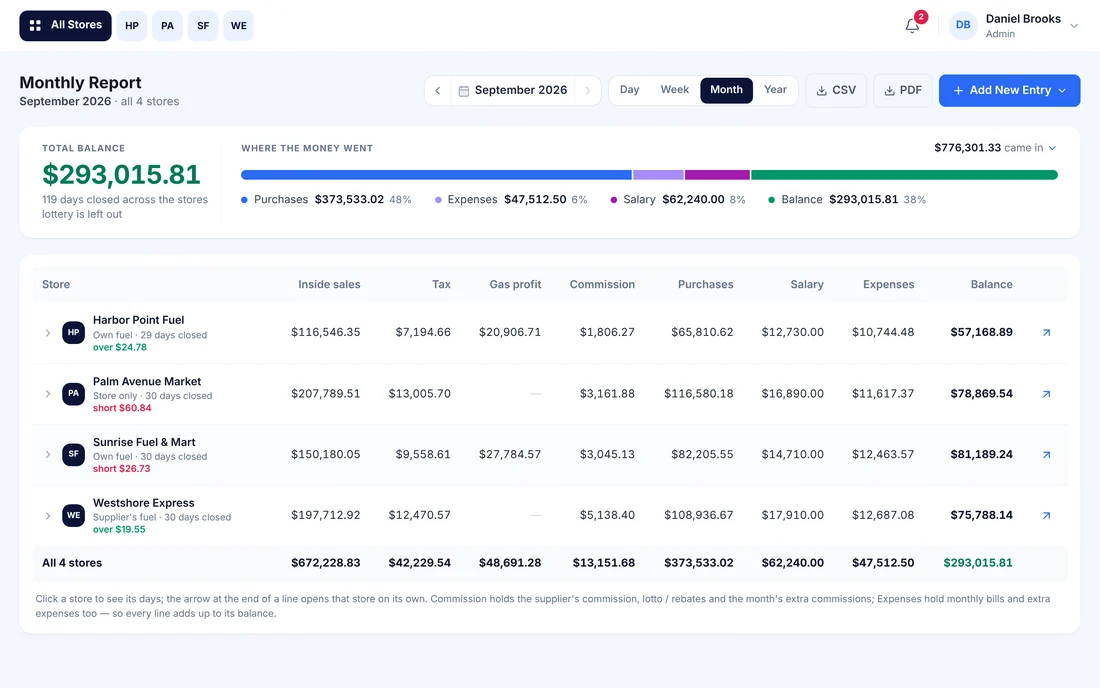Open Sunrise Fuel & Mart store arrow
Viewport: 1100px width, 688px height.
point(1046,454)
